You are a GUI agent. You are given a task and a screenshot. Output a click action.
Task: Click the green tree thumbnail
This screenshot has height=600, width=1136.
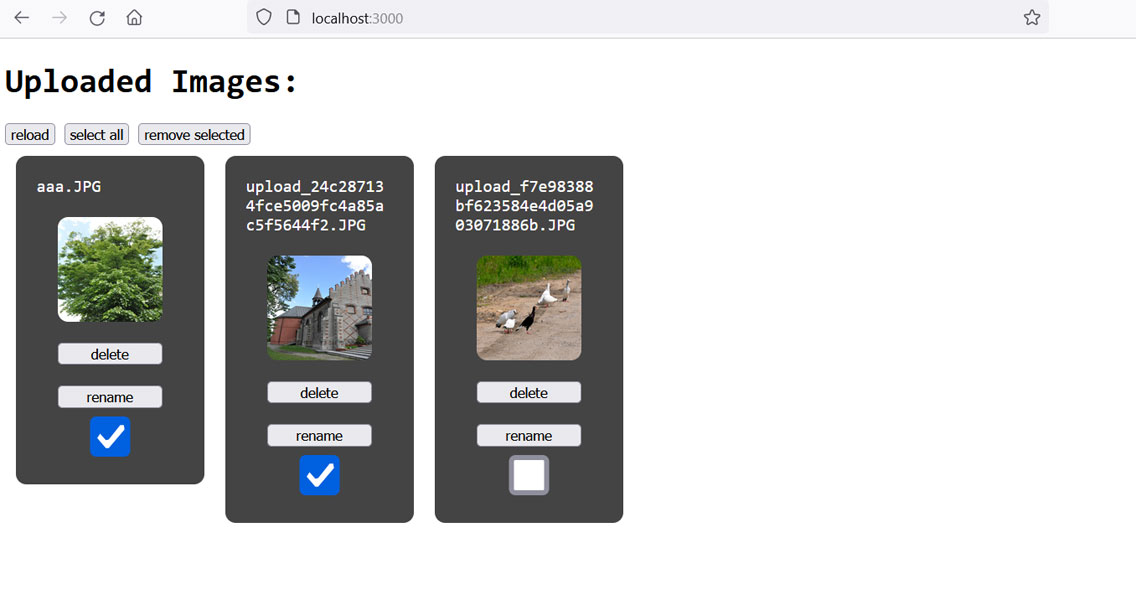pos(110,270)
